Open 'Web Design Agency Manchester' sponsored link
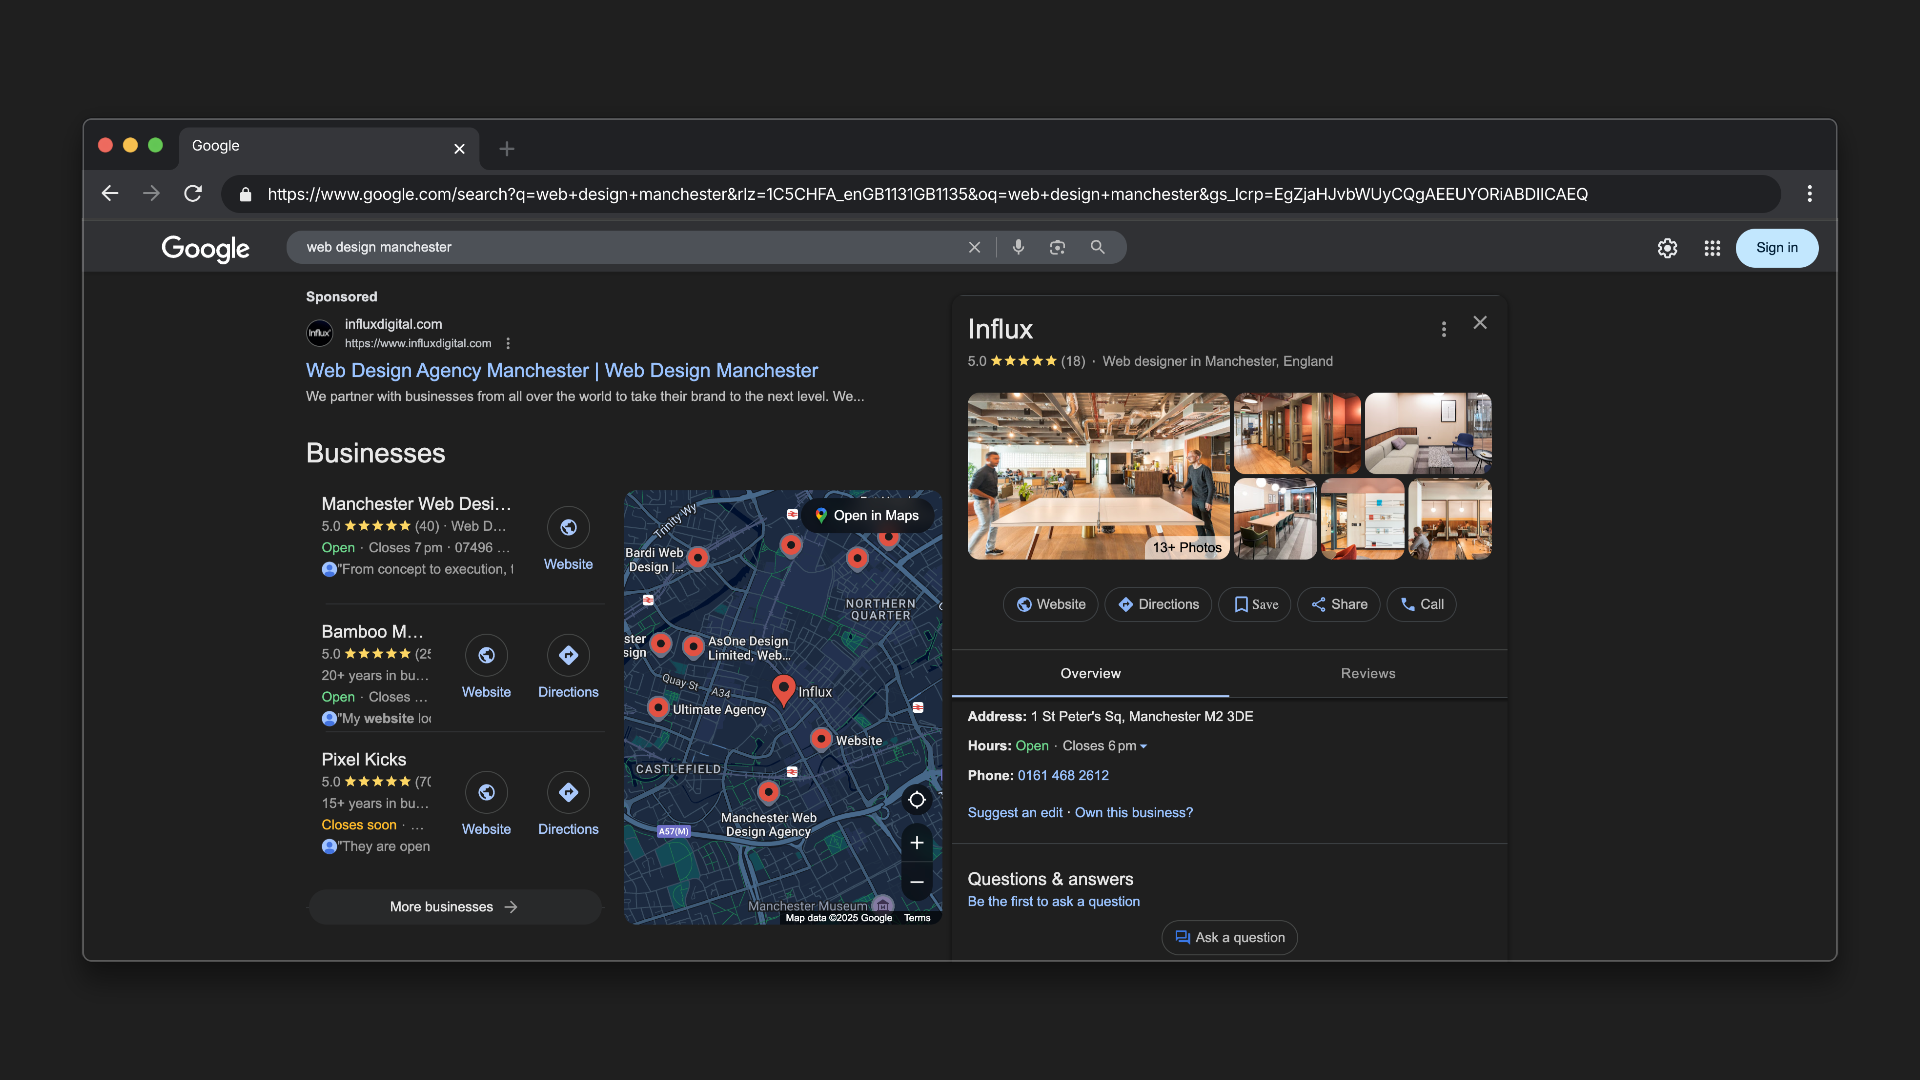Image resolution: width=1920 pixels, height=1080 pixels. (x=562, y=370)
